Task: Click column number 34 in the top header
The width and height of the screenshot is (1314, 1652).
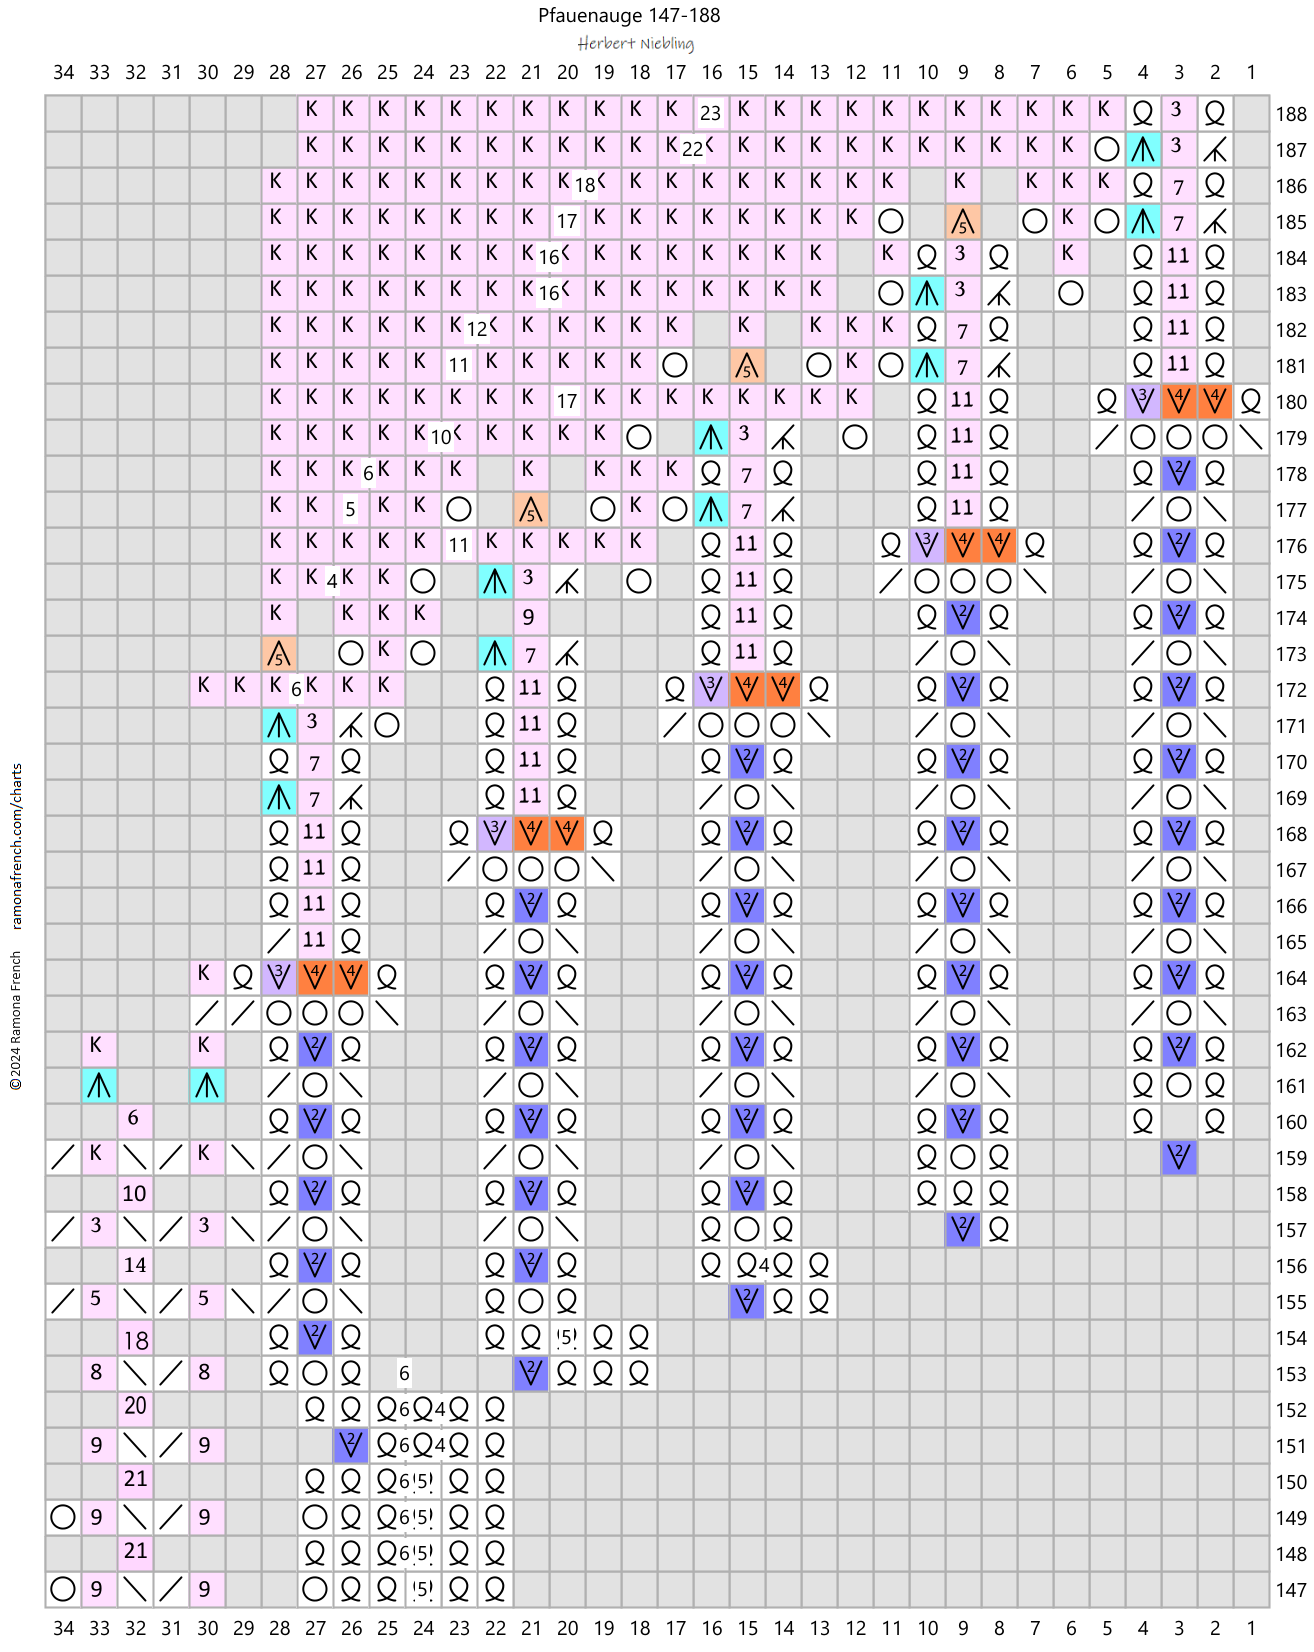Action: (63, 72)
